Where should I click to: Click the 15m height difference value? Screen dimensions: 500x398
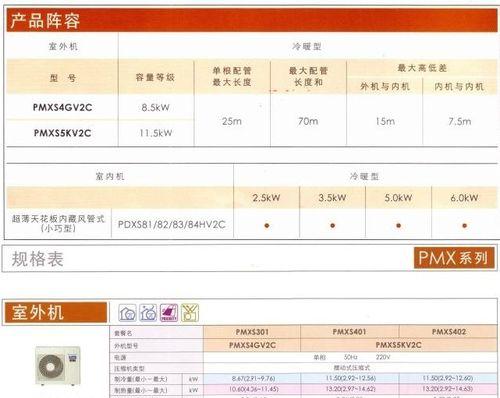(x=385, y=121)
